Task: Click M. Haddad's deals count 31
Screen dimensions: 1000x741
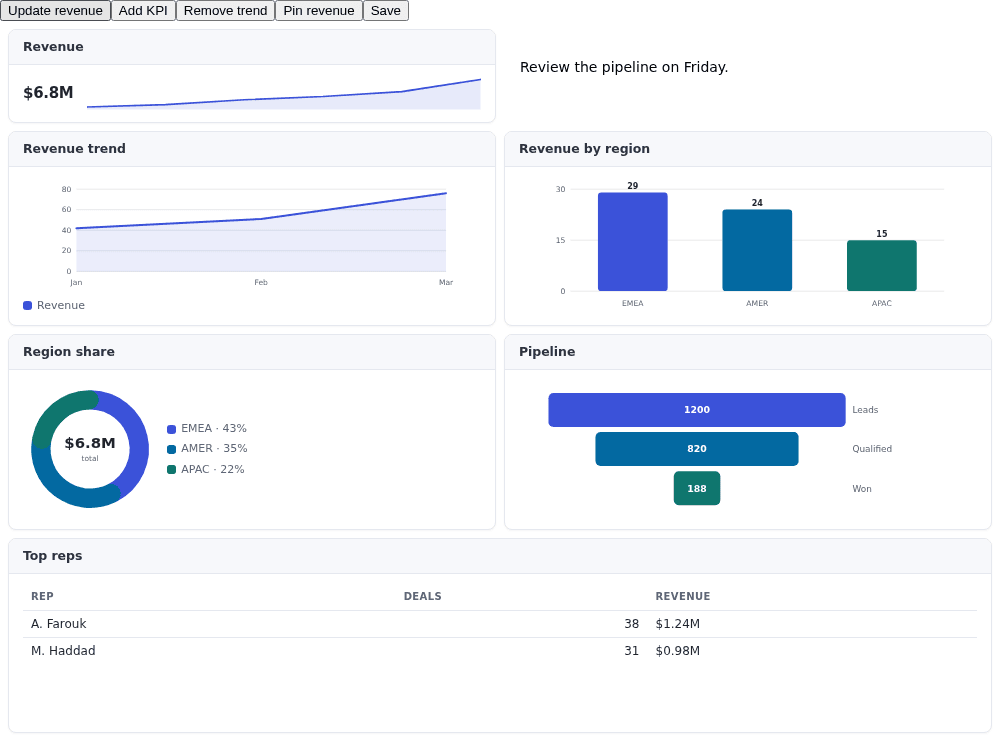Action: tap(631, 651)
